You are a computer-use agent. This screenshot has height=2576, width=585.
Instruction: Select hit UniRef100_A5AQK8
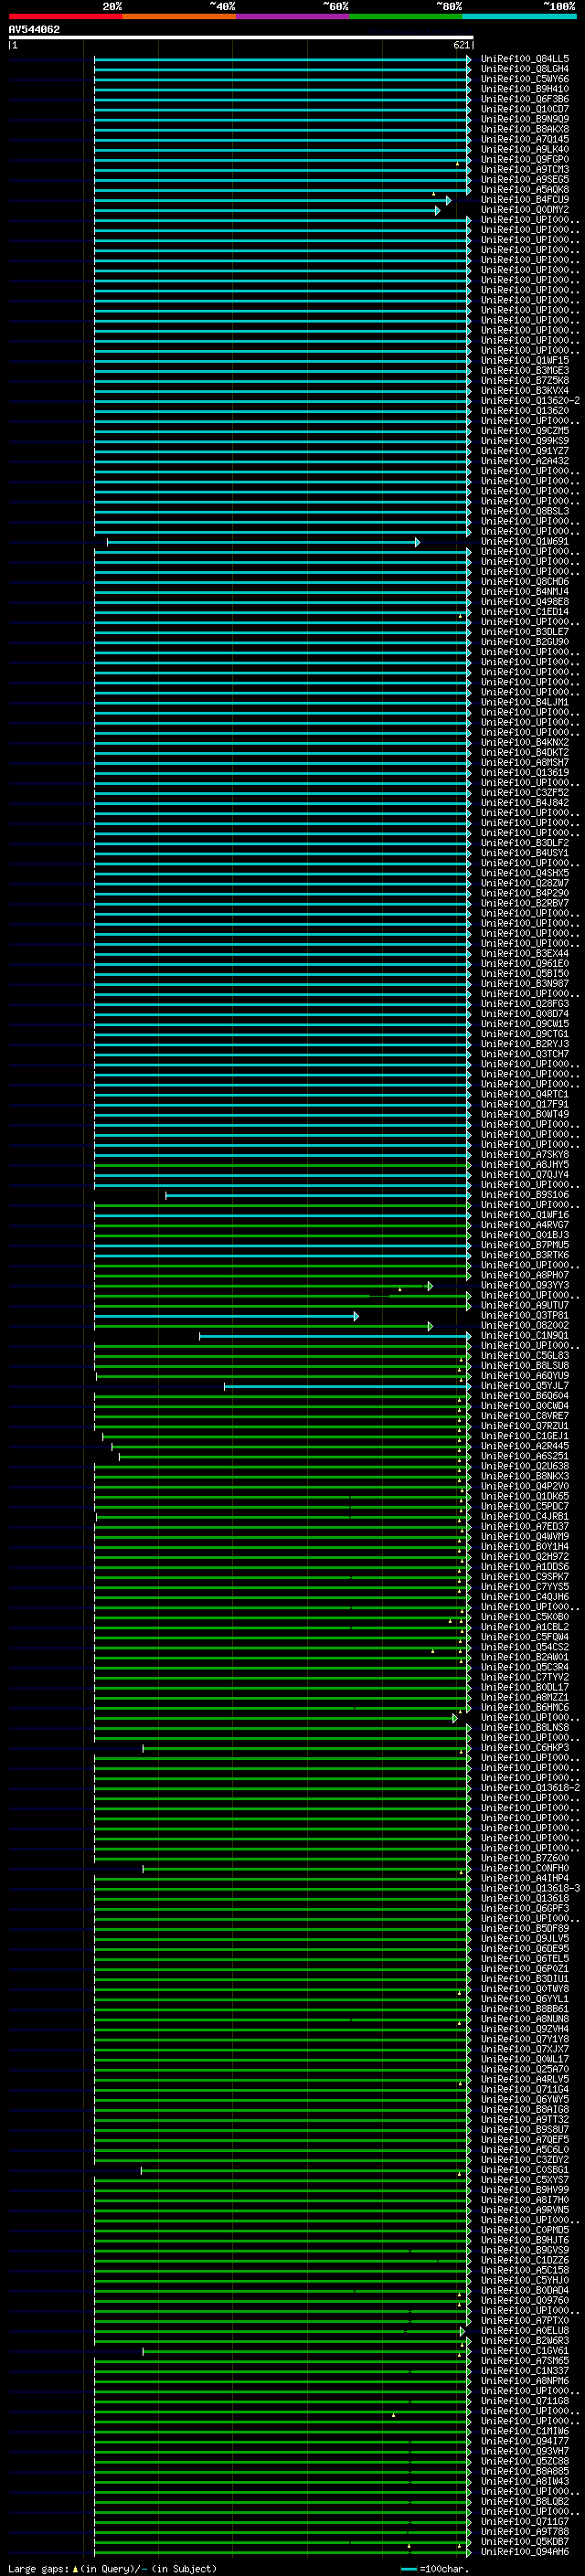(x=525, y=190)
